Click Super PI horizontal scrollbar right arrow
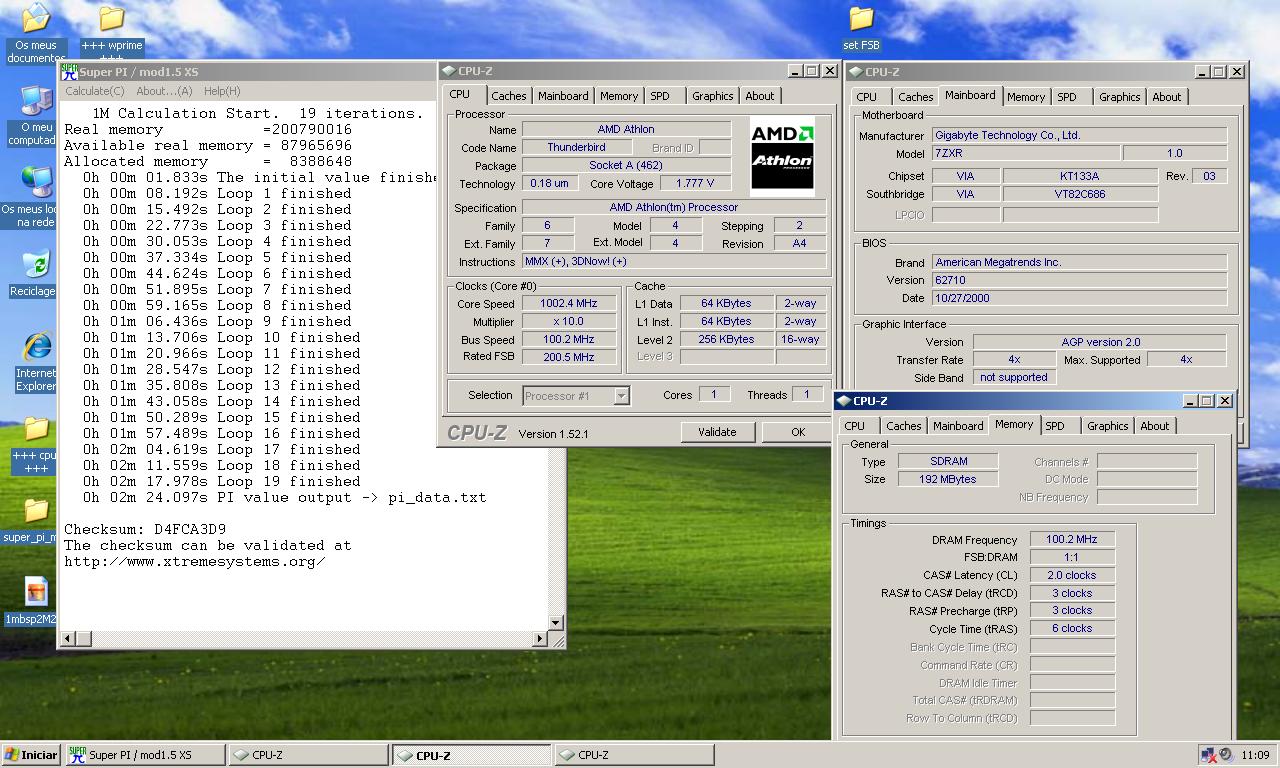1280x768 pixels. (541, 638)
